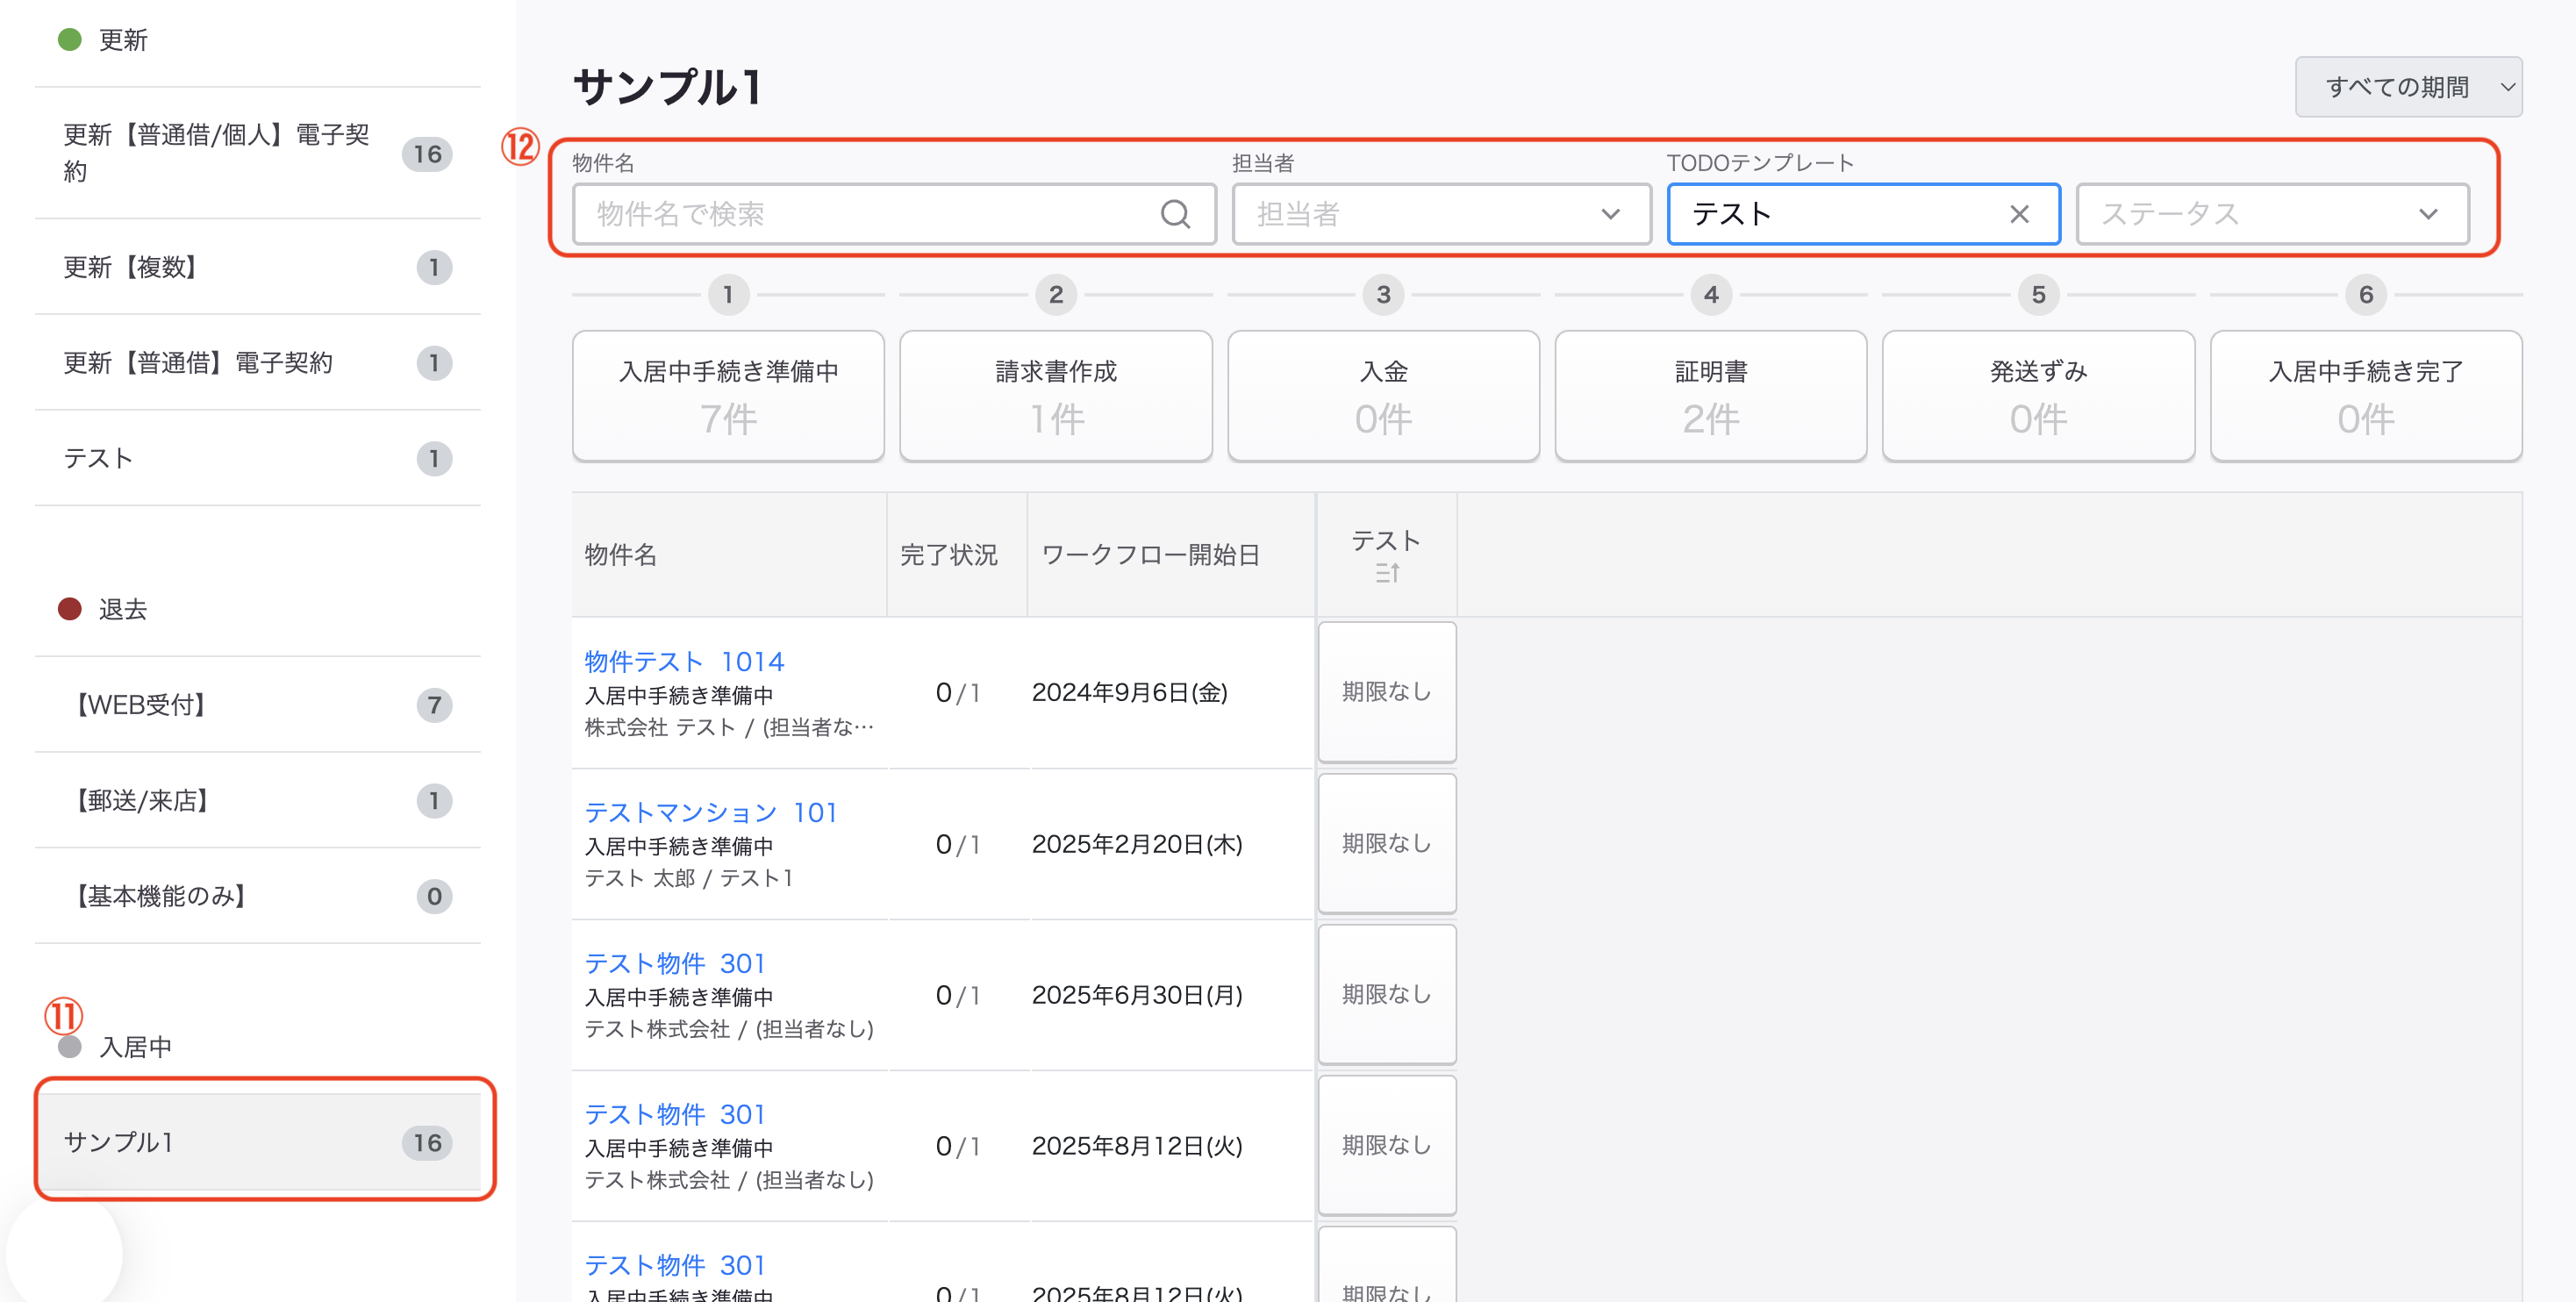Click the 入居中手続き準備中 7件 step card

tap(728, 396)
